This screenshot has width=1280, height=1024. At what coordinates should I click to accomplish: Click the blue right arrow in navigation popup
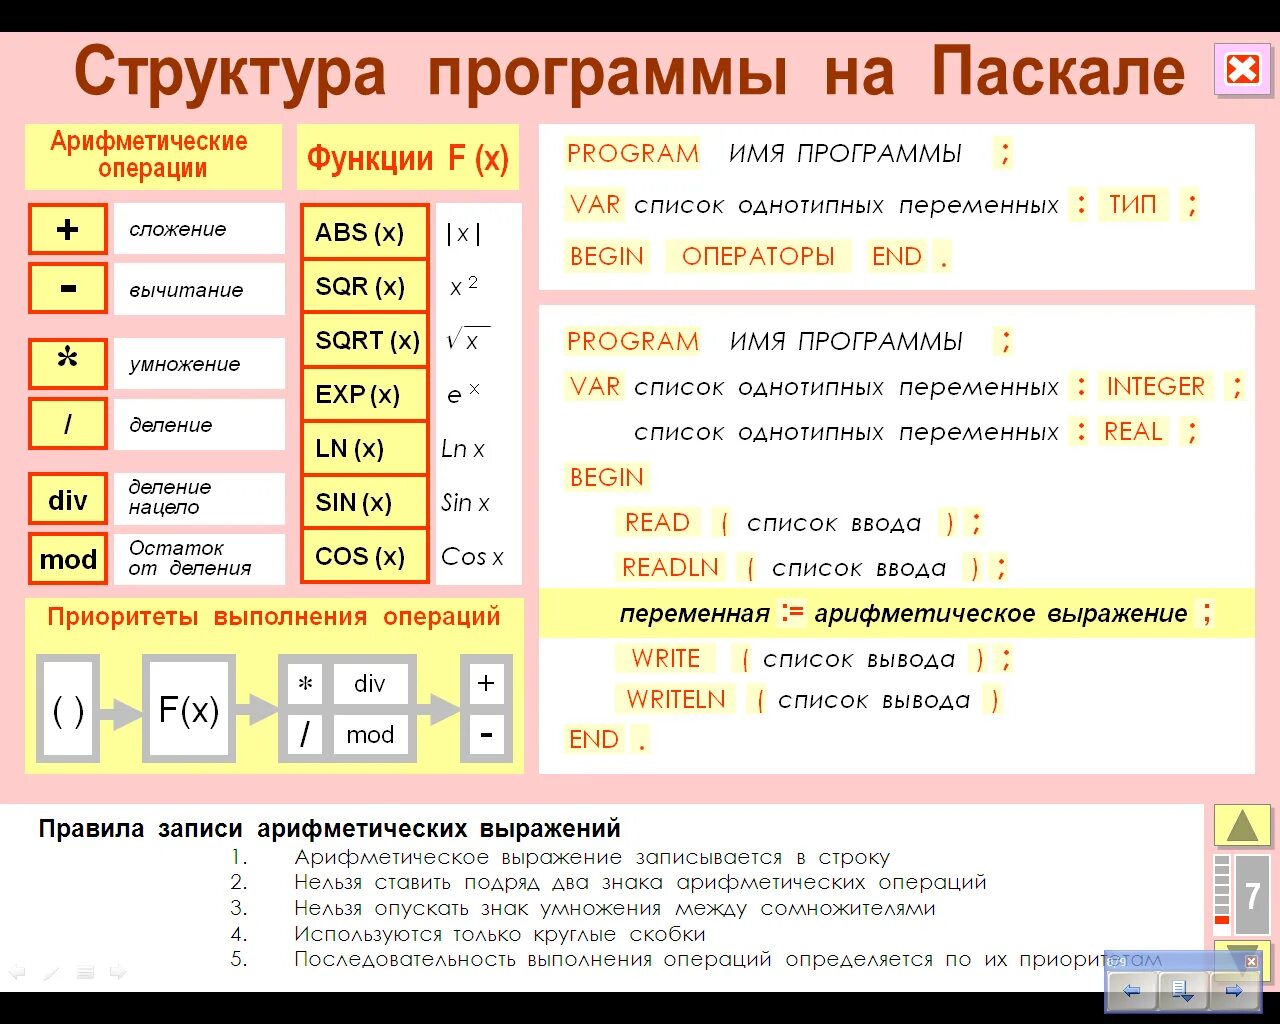[1233, 992]
